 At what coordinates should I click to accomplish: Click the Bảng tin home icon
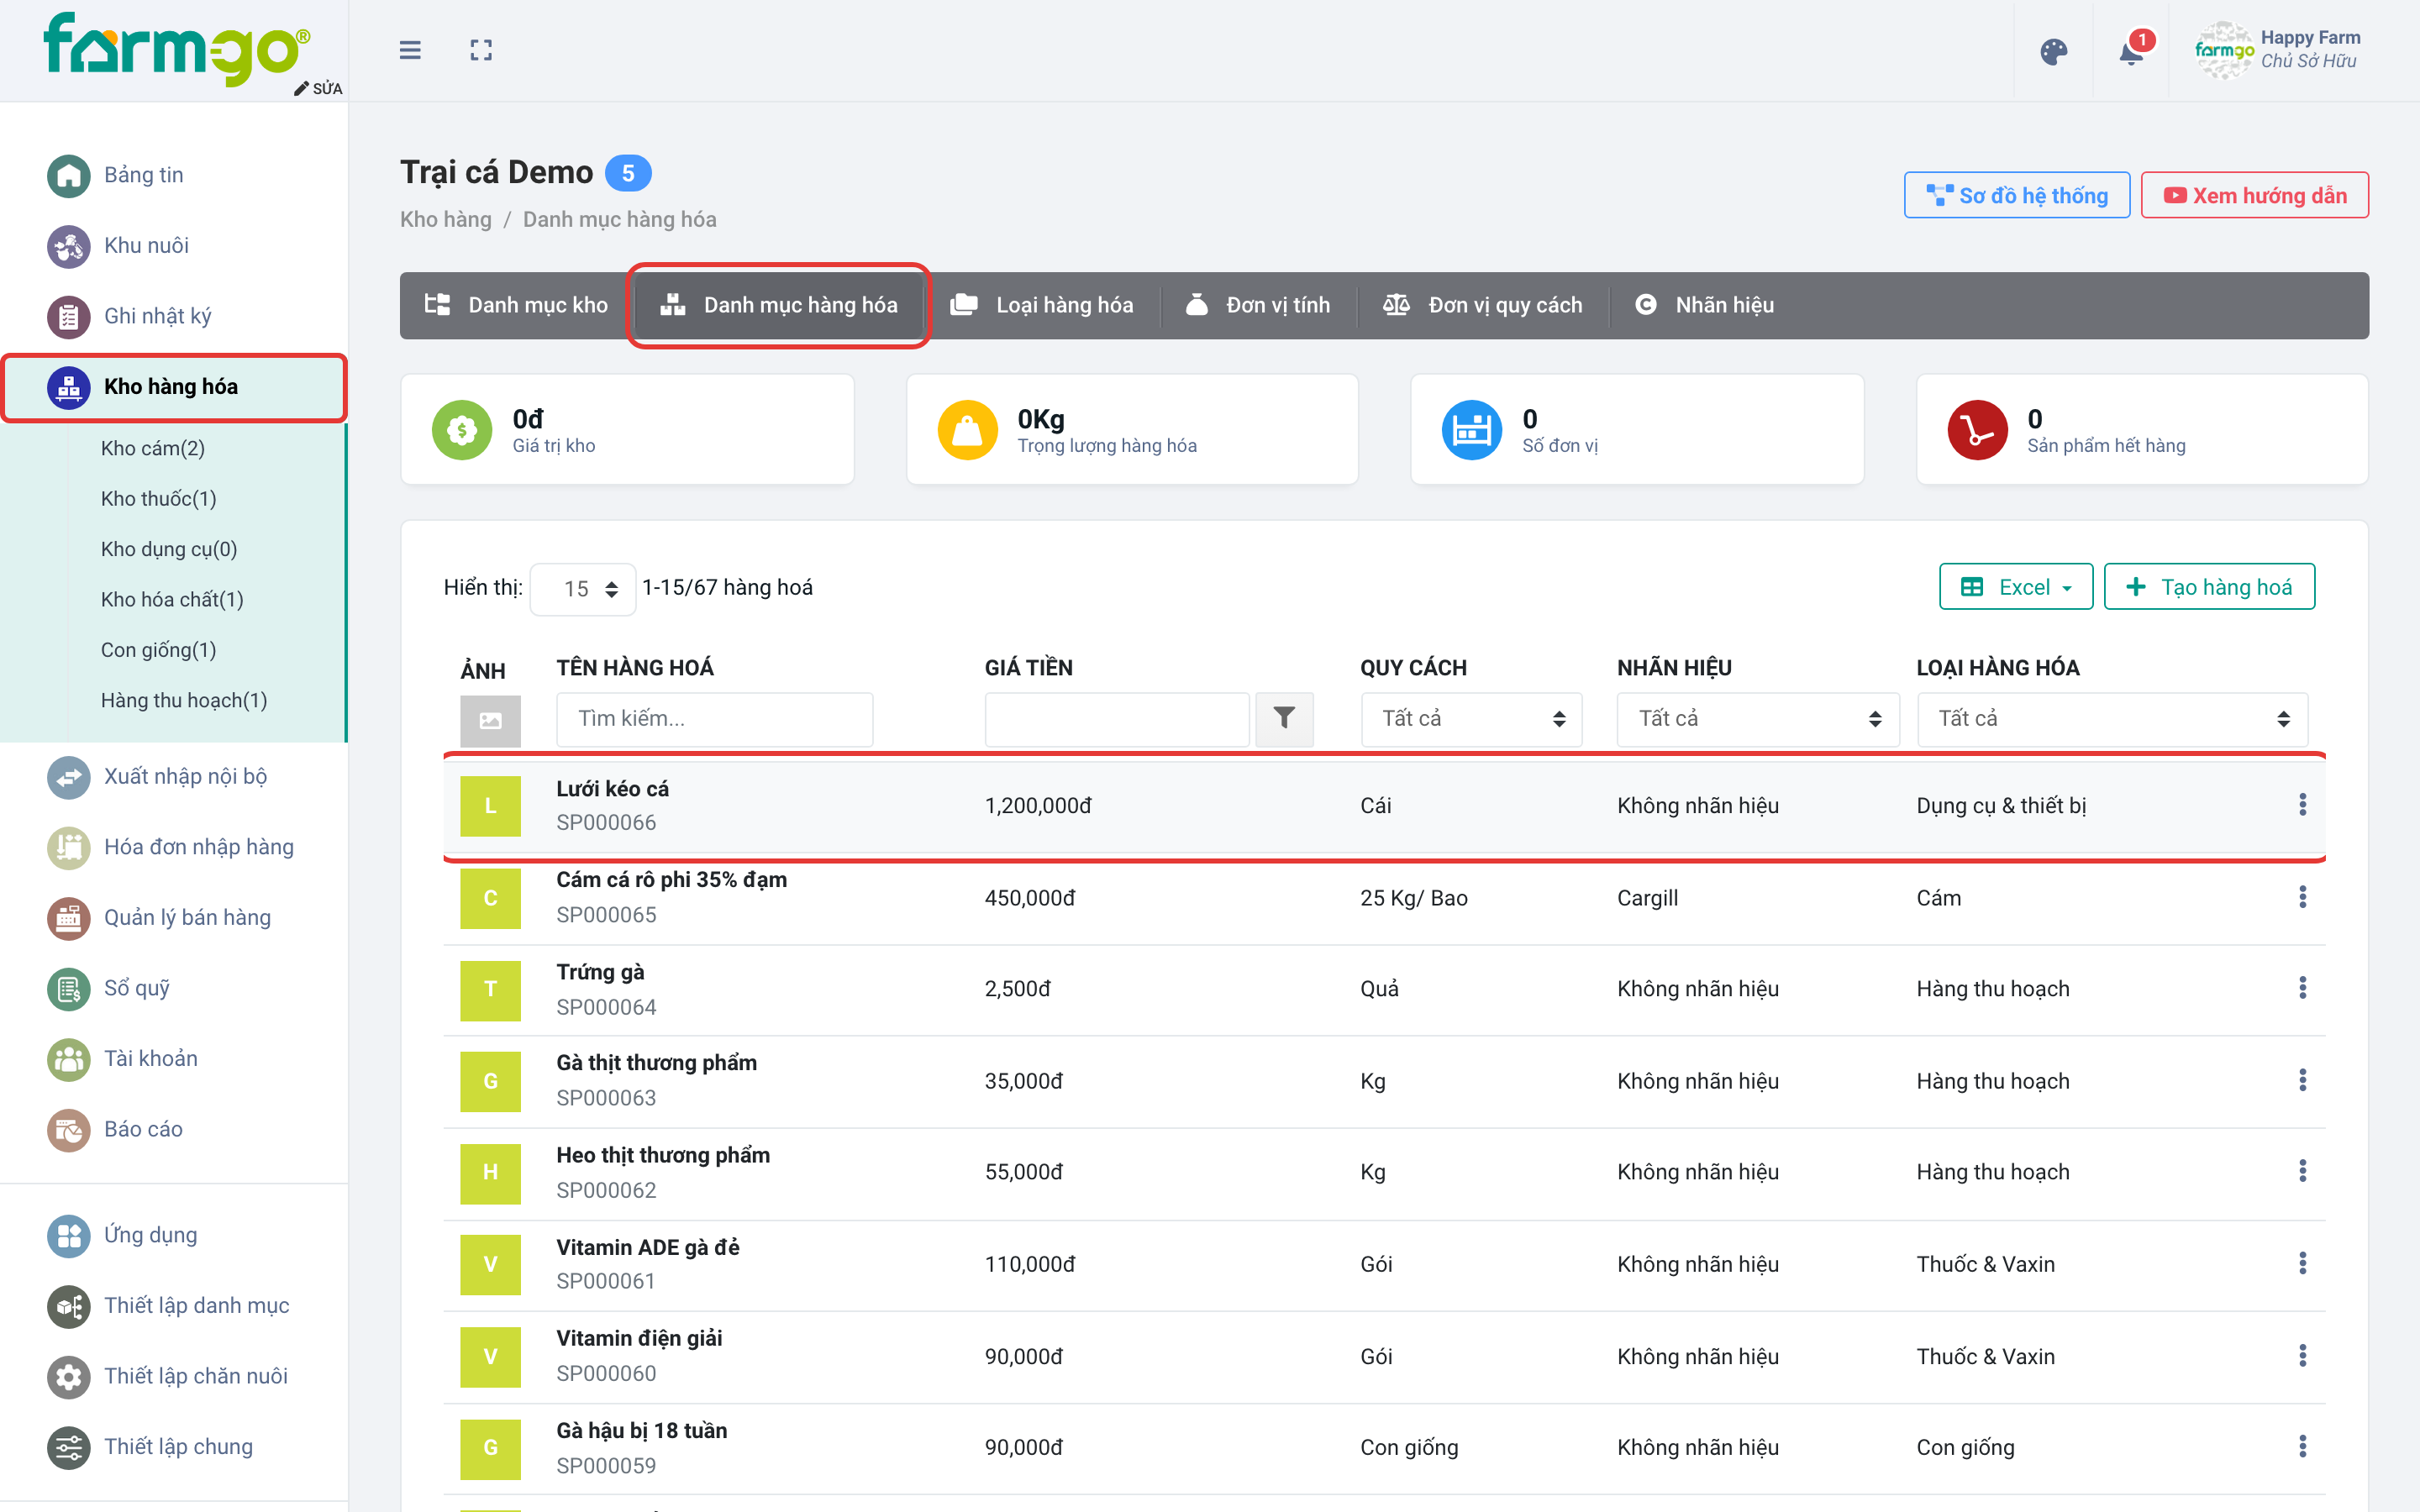tap(68, 175)
